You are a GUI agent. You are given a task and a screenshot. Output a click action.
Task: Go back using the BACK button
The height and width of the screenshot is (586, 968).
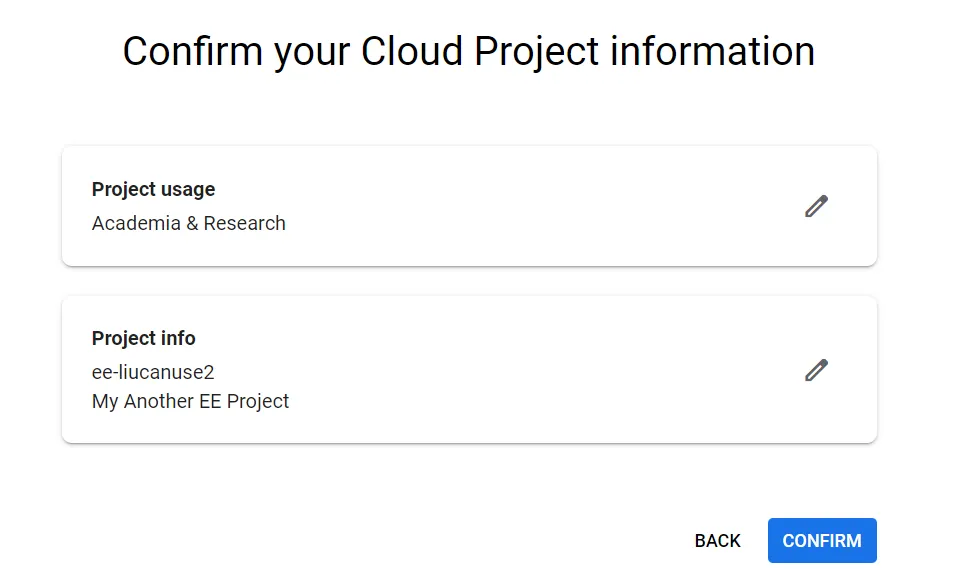click(717, 541)
